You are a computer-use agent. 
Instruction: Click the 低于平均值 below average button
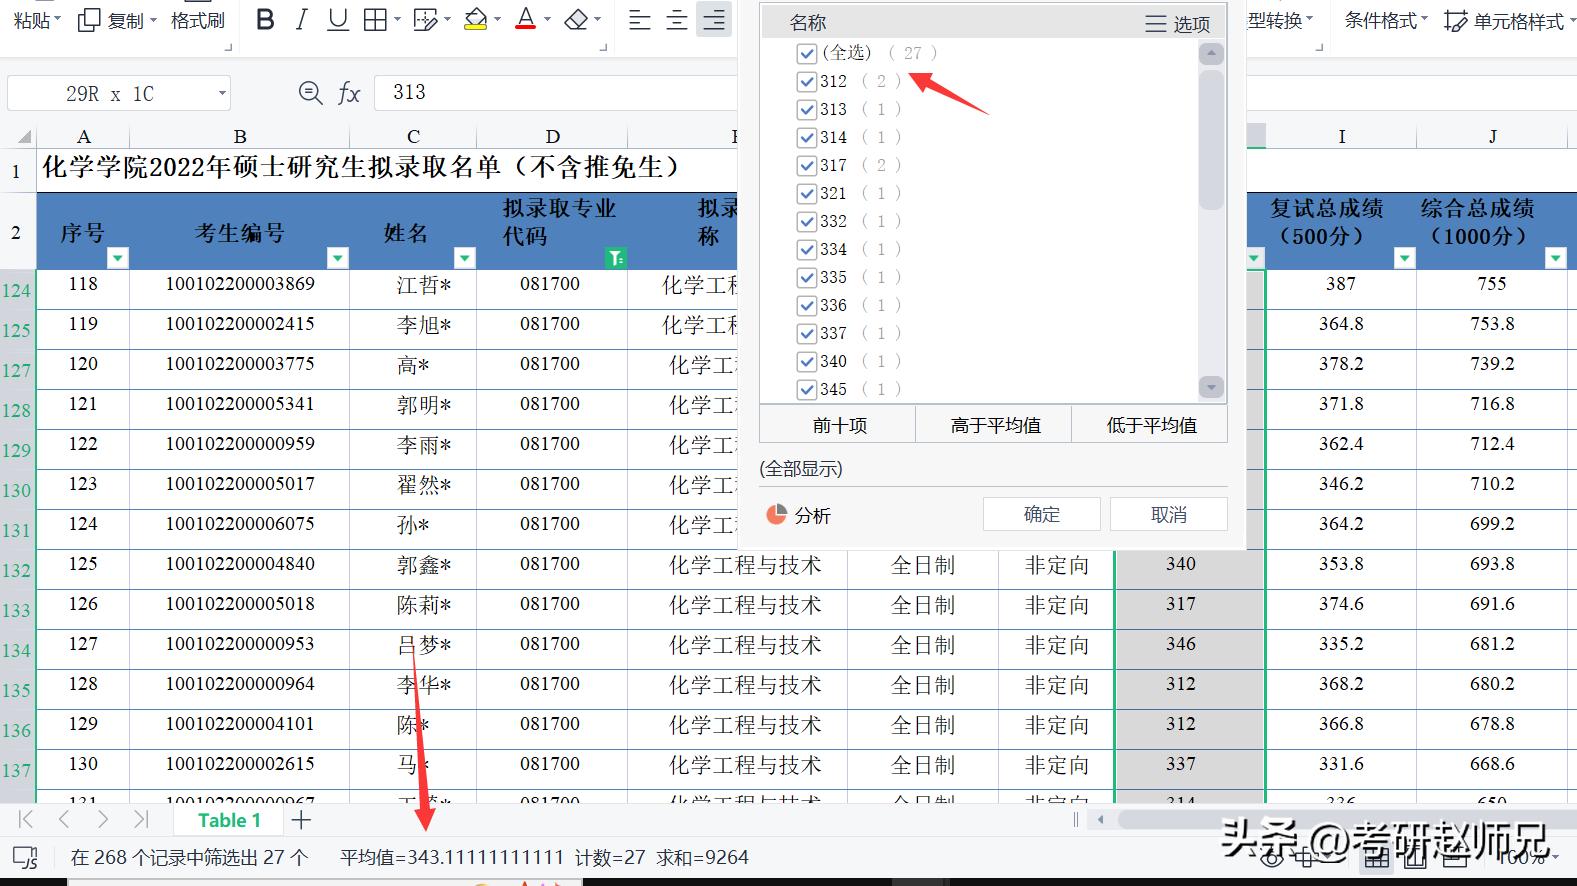coord(1150,425)
